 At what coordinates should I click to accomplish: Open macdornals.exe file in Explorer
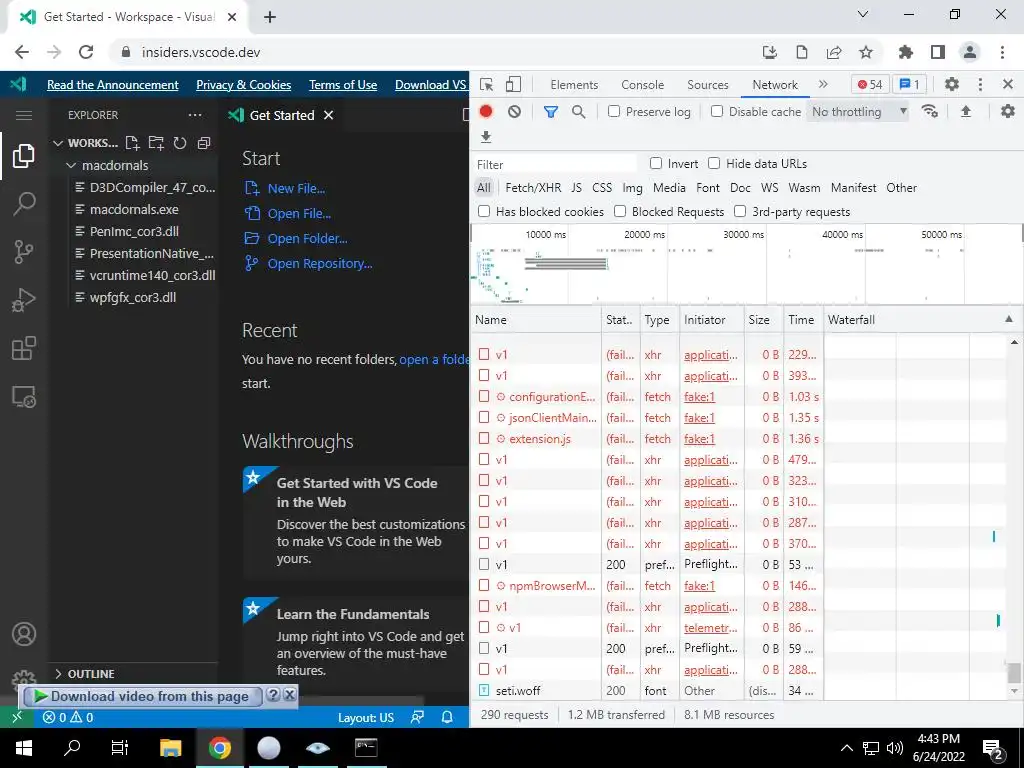tap(134, 209)
